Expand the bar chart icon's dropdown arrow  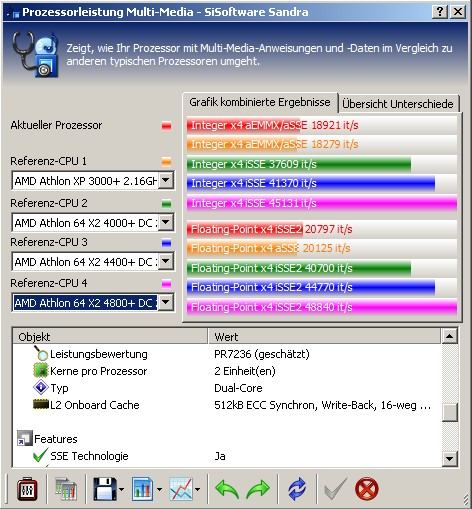tap(159, 489)
